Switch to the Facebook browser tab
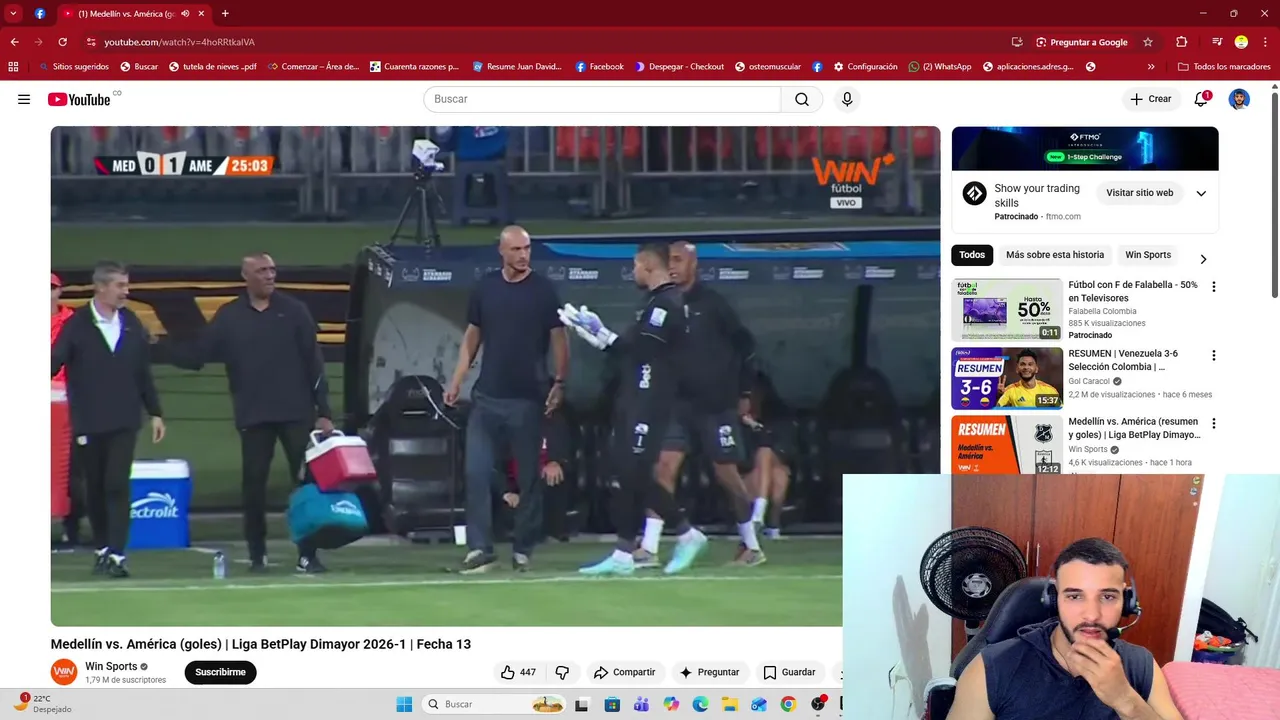Screen dimensions: 1280x720 pyautogui.click(x=39, y=14)
